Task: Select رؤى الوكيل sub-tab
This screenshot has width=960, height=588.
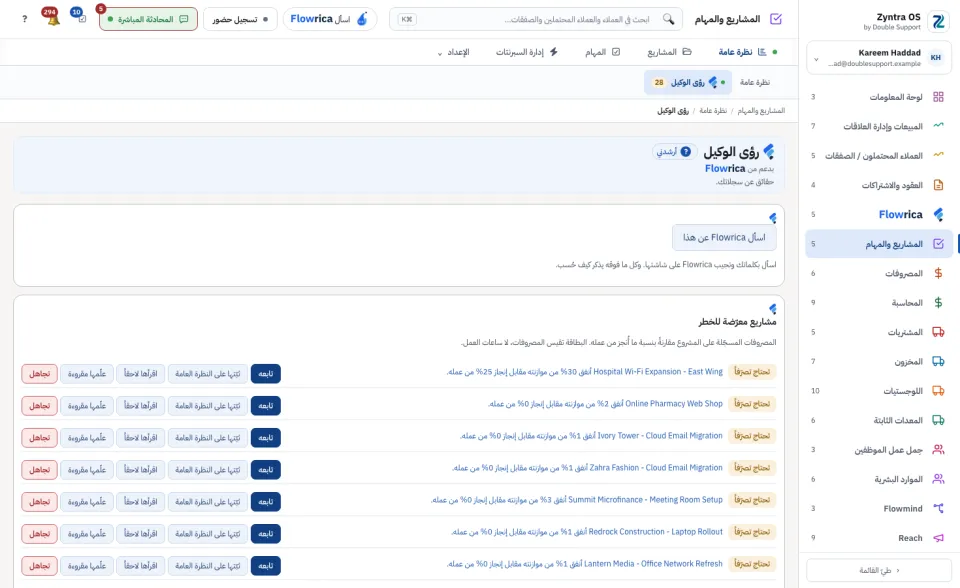Action: 688,82
